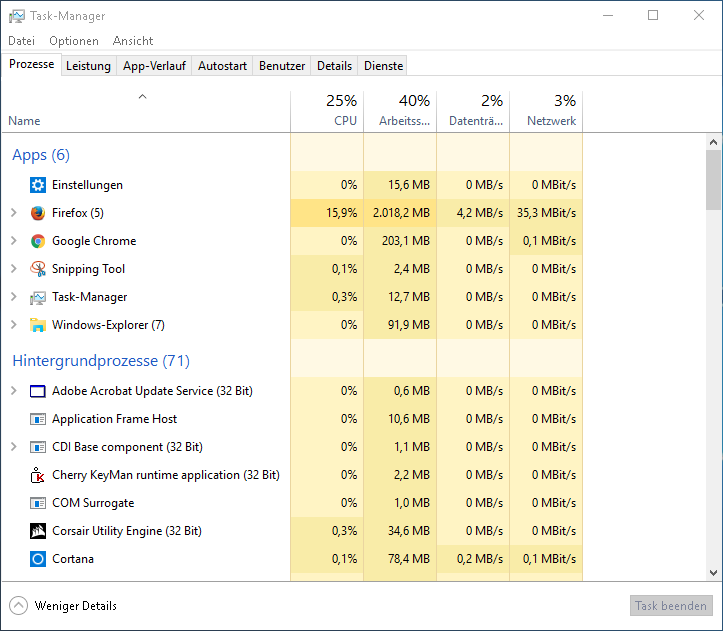The image size is (723, 631).
Task: Switch to the Leistung tab
Action: pyautogui.click(x=89, y=66)
